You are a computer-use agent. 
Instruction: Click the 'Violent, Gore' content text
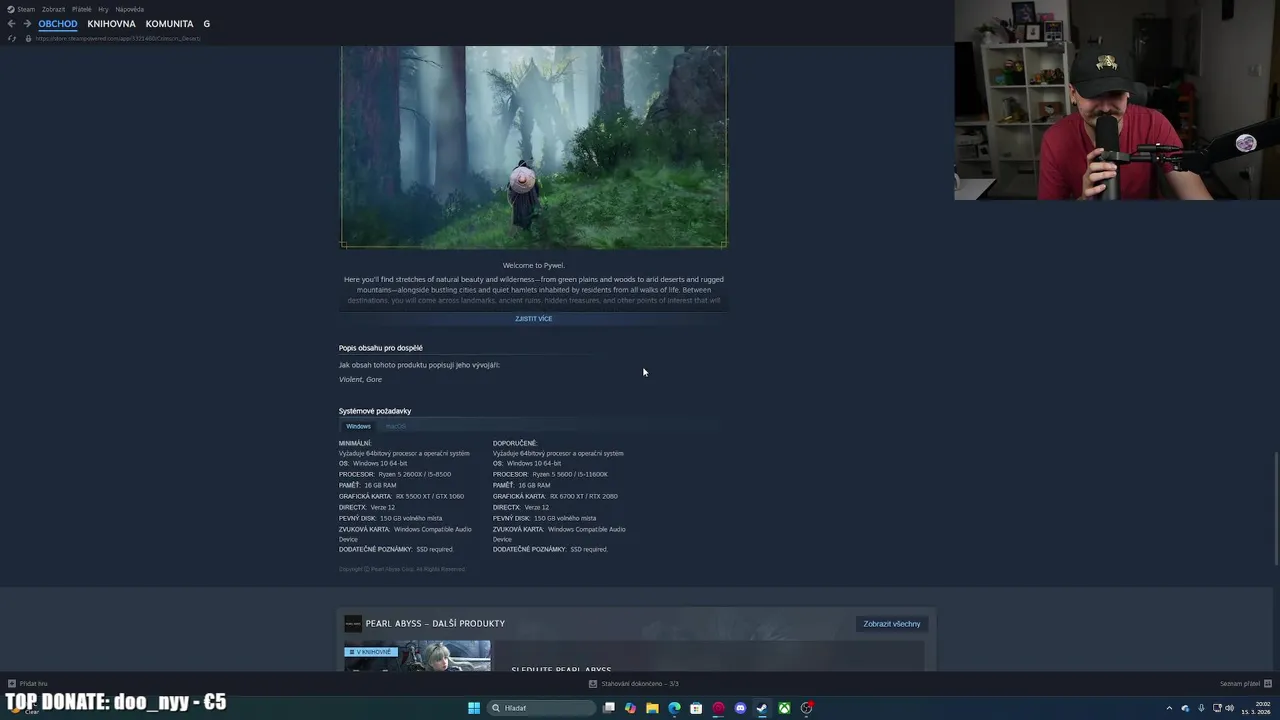360,380
